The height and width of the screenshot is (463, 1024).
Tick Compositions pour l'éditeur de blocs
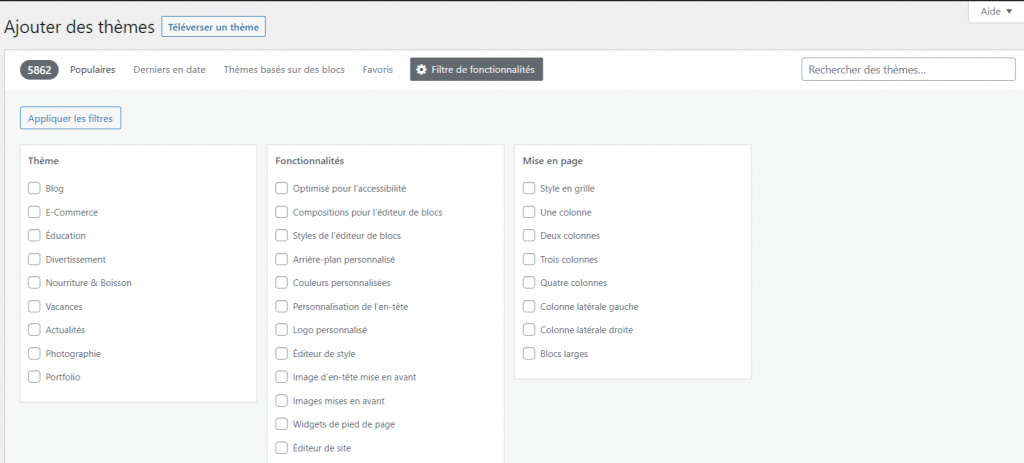pos(281,212)
